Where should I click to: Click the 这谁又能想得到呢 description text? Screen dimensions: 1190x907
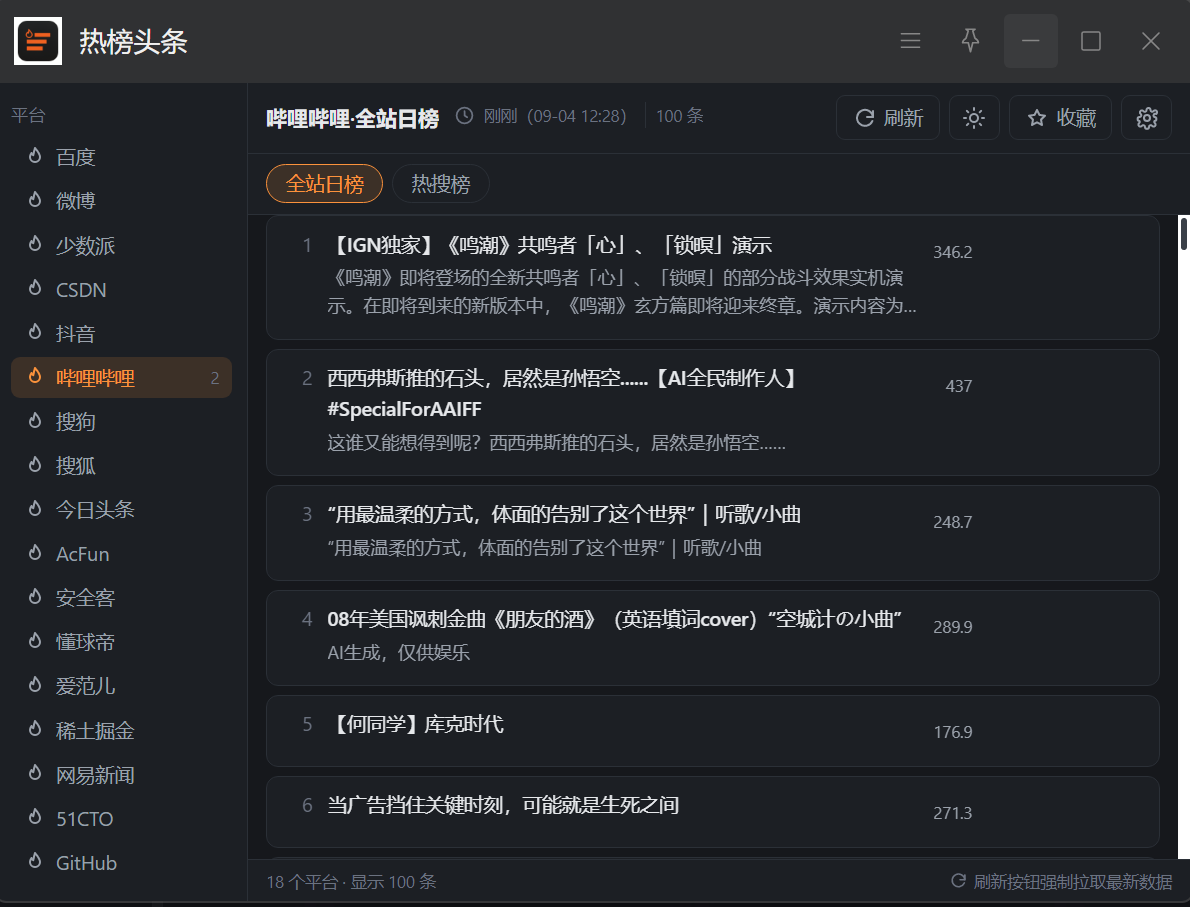(556, 442)
